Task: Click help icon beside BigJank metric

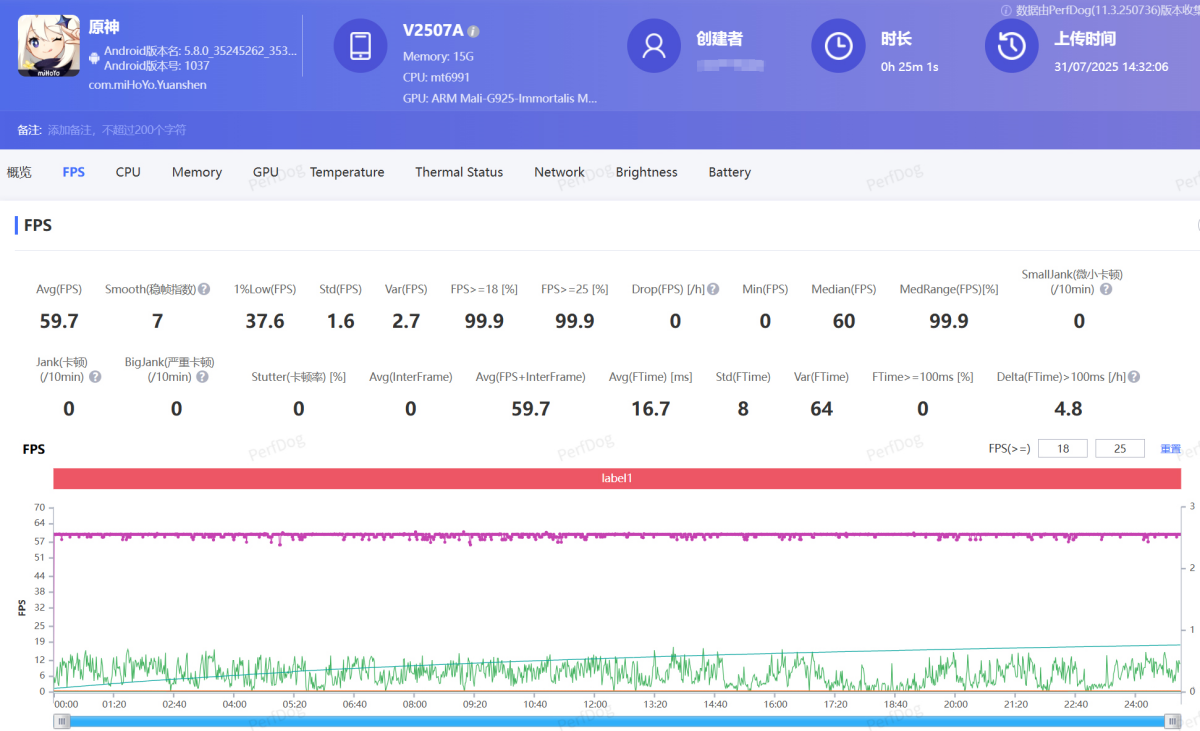Action: (202, 377)
